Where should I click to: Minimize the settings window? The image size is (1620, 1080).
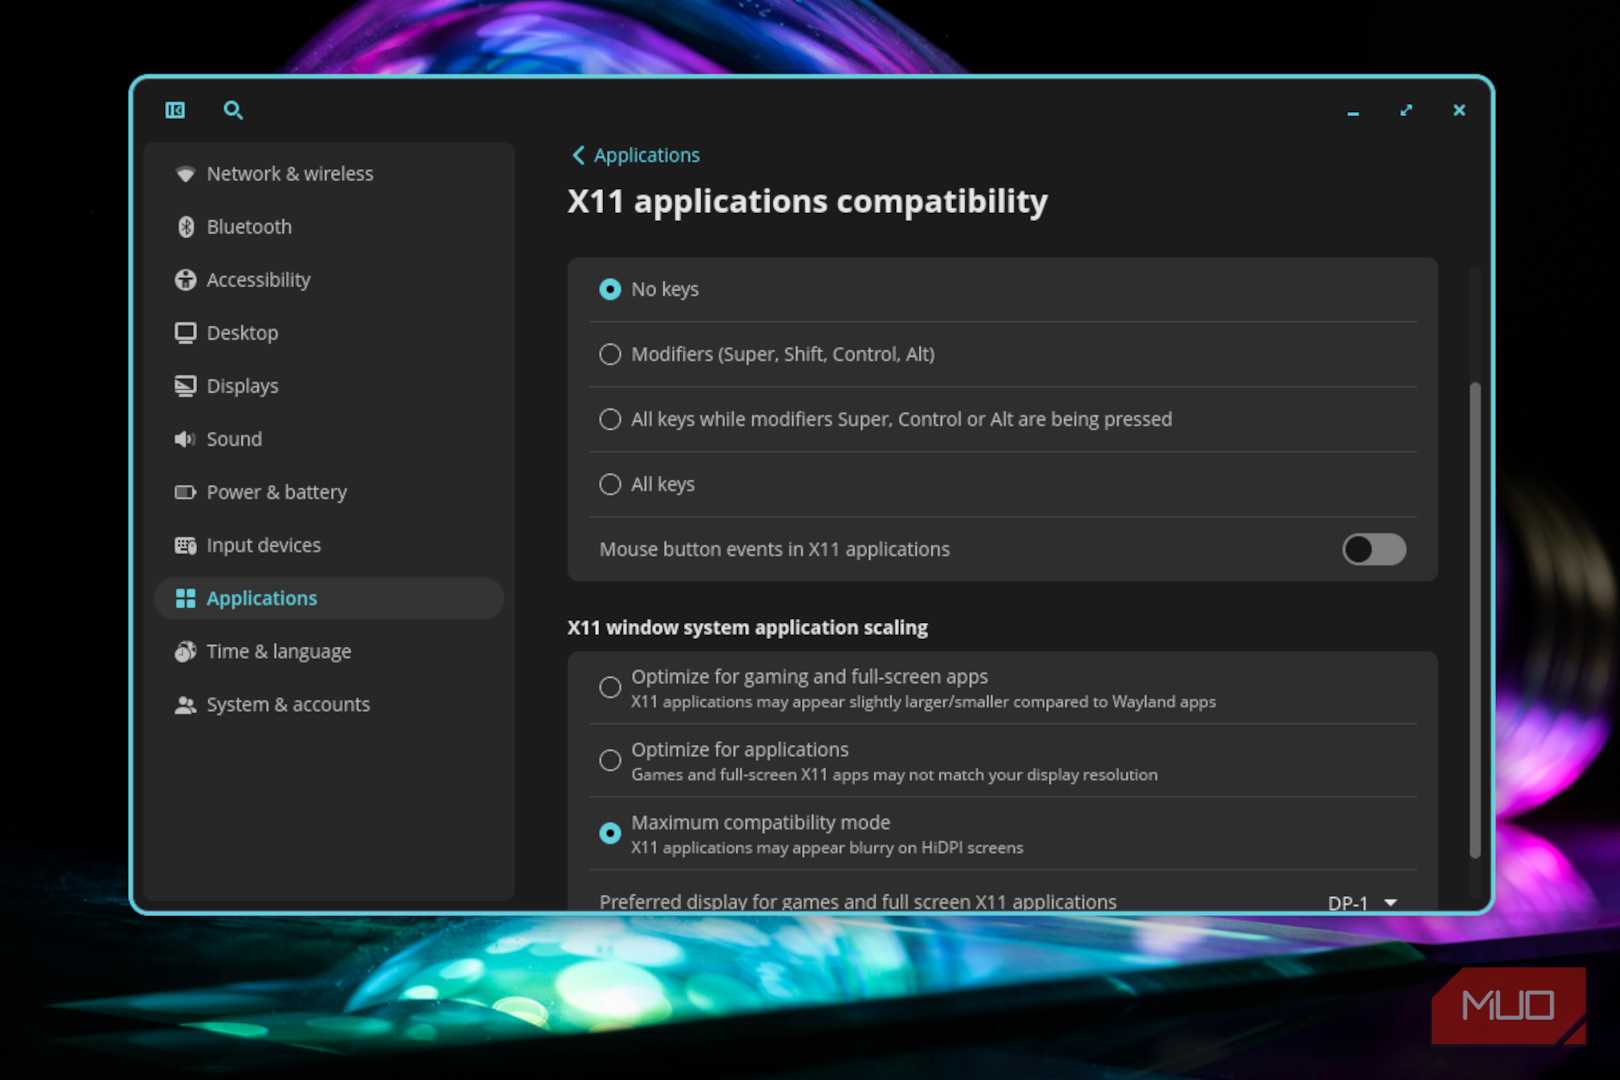tap(1353, 111)
